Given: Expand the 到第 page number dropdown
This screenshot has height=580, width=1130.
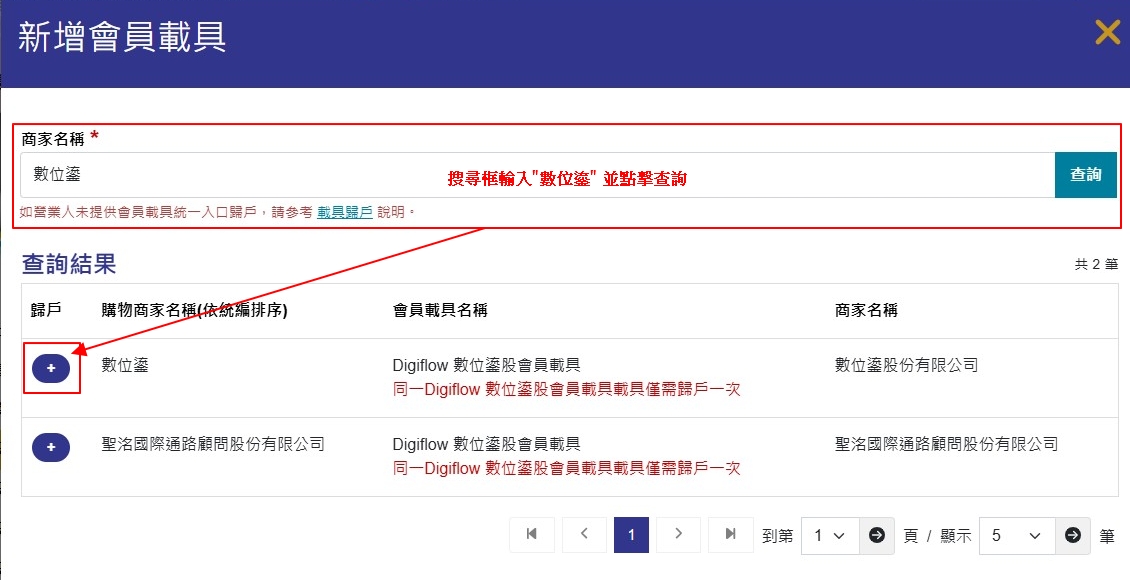Looking at the screenshot, I should point(829,536).
